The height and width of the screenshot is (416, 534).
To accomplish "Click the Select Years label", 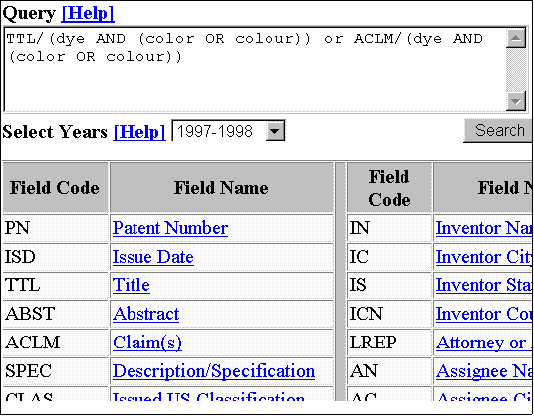I will 55,132.
